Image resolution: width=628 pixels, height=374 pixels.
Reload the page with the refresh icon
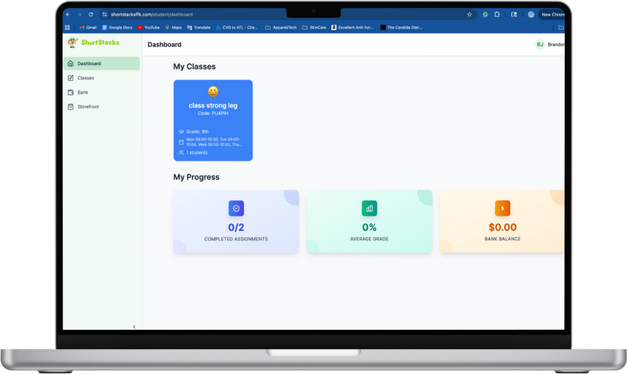click(x=91, y=14)
